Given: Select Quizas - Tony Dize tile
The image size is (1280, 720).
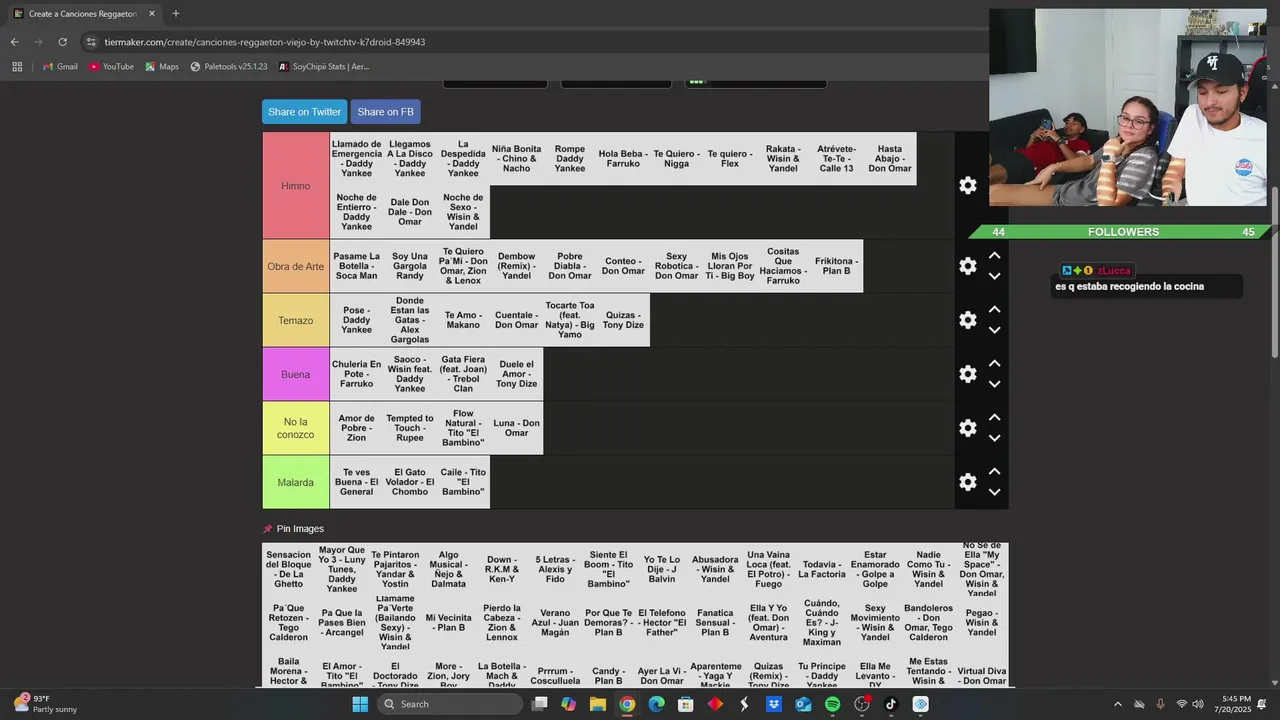Looking at the screenshot, I should [623, 320].
